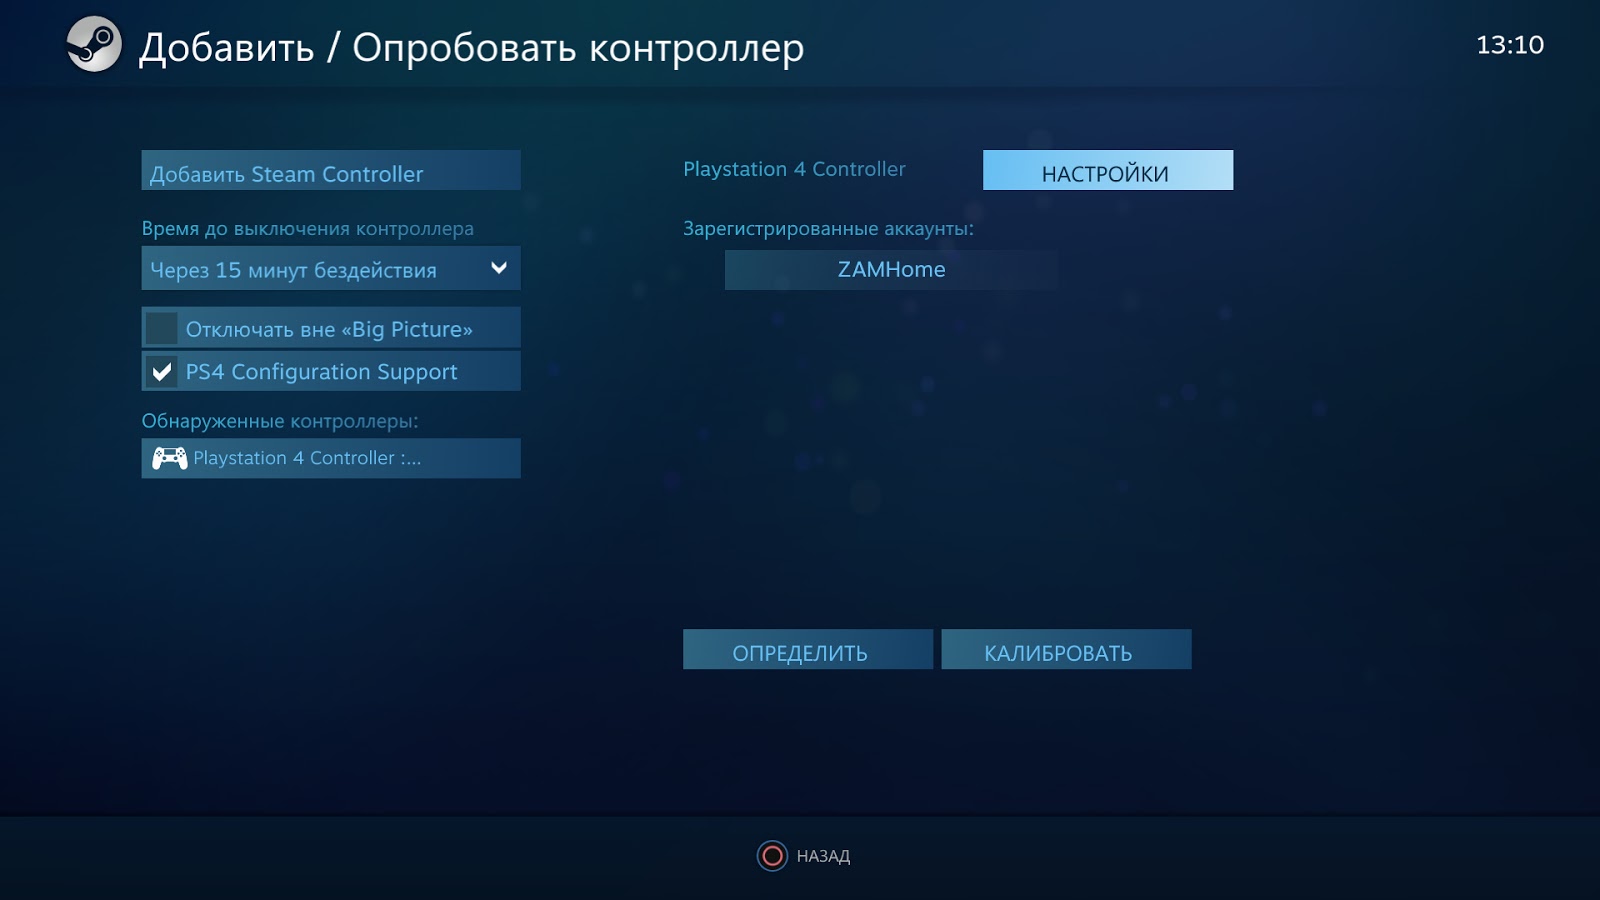Click the «Обнаруженные контроллеры:» label
The width and height of the screenshot is (1600, 900).
280,421
